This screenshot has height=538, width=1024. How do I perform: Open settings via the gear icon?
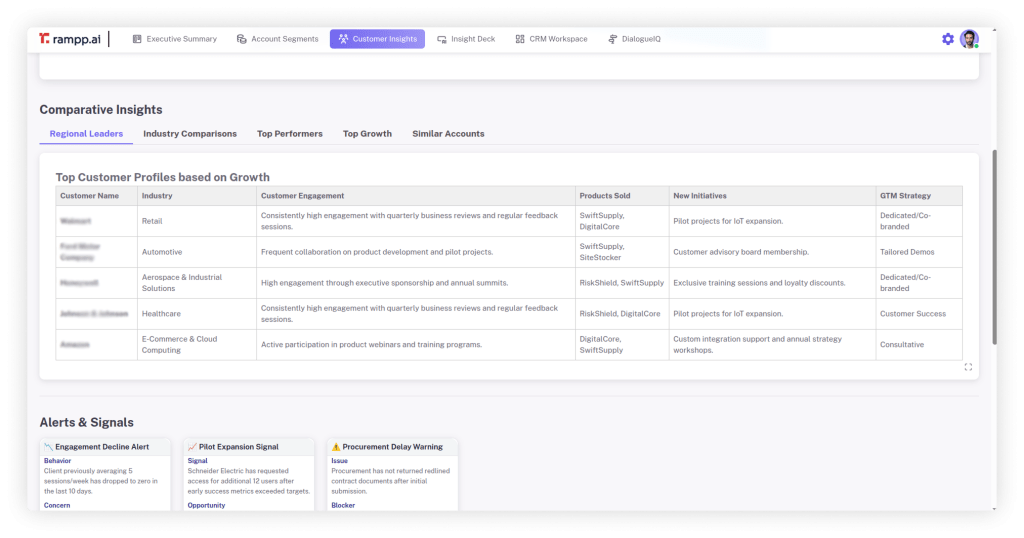point(948,39)
